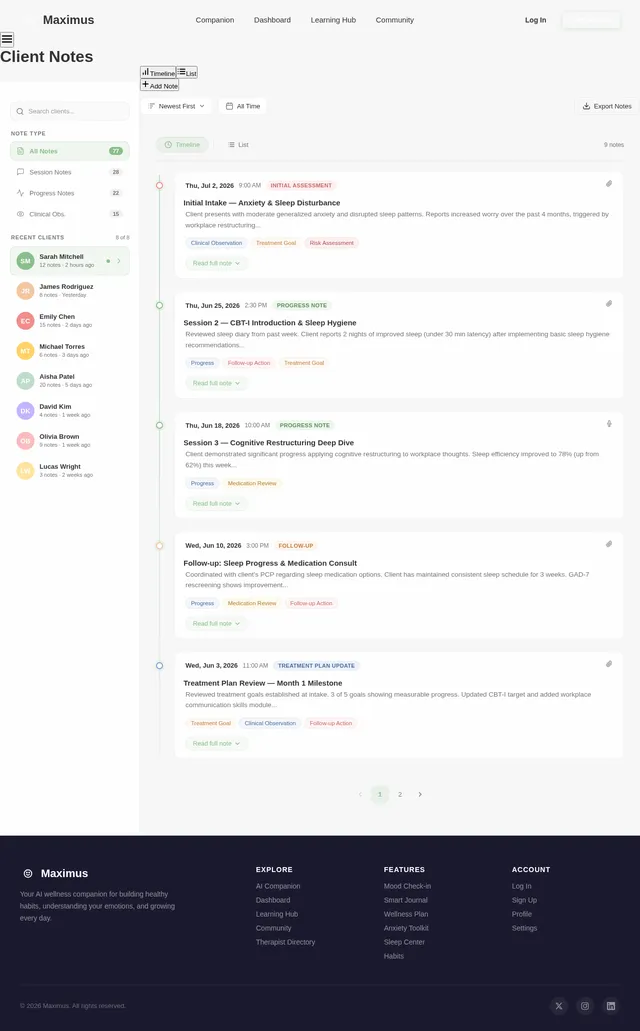This screenshot has height=1031, width=640.
Task: Open Settings footer link
Action: 524,928
